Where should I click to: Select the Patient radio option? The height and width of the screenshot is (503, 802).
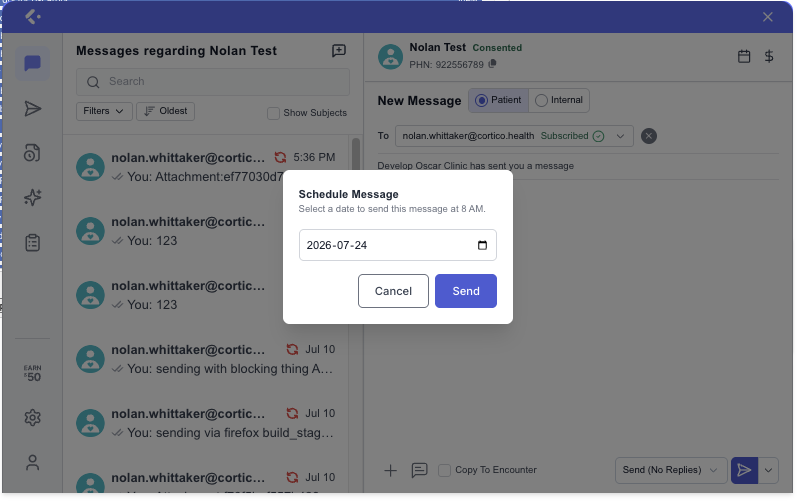point(498,100)
